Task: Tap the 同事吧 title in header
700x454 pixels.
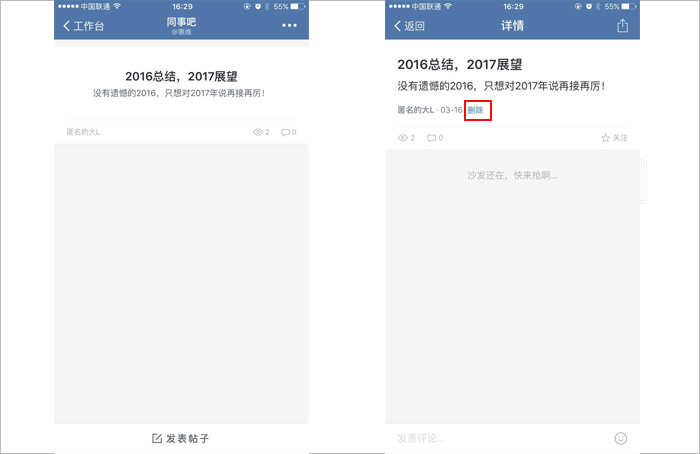Action: (x=181, y=22)
